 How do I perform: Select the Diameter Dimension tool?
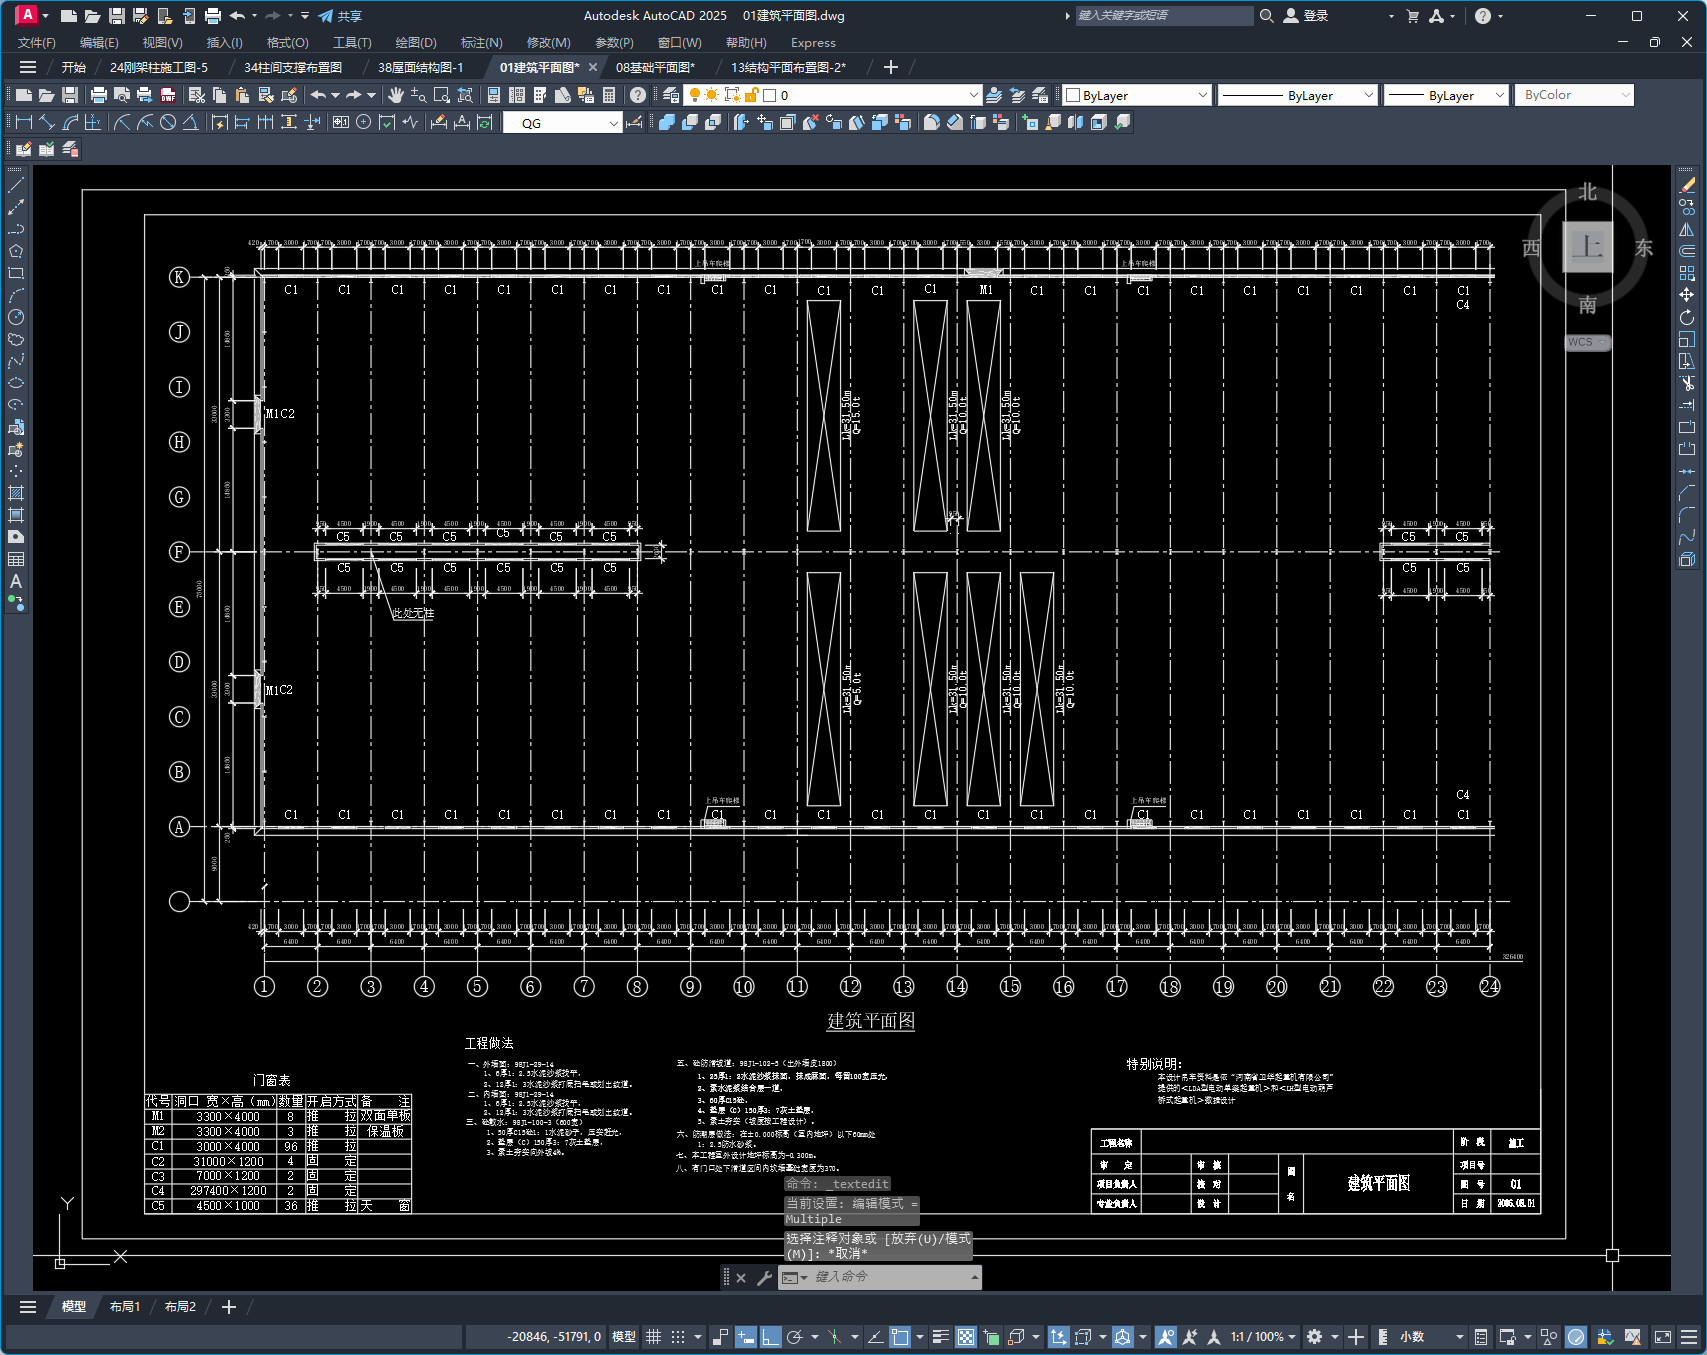pyautogui.click(x=168, y=122)
